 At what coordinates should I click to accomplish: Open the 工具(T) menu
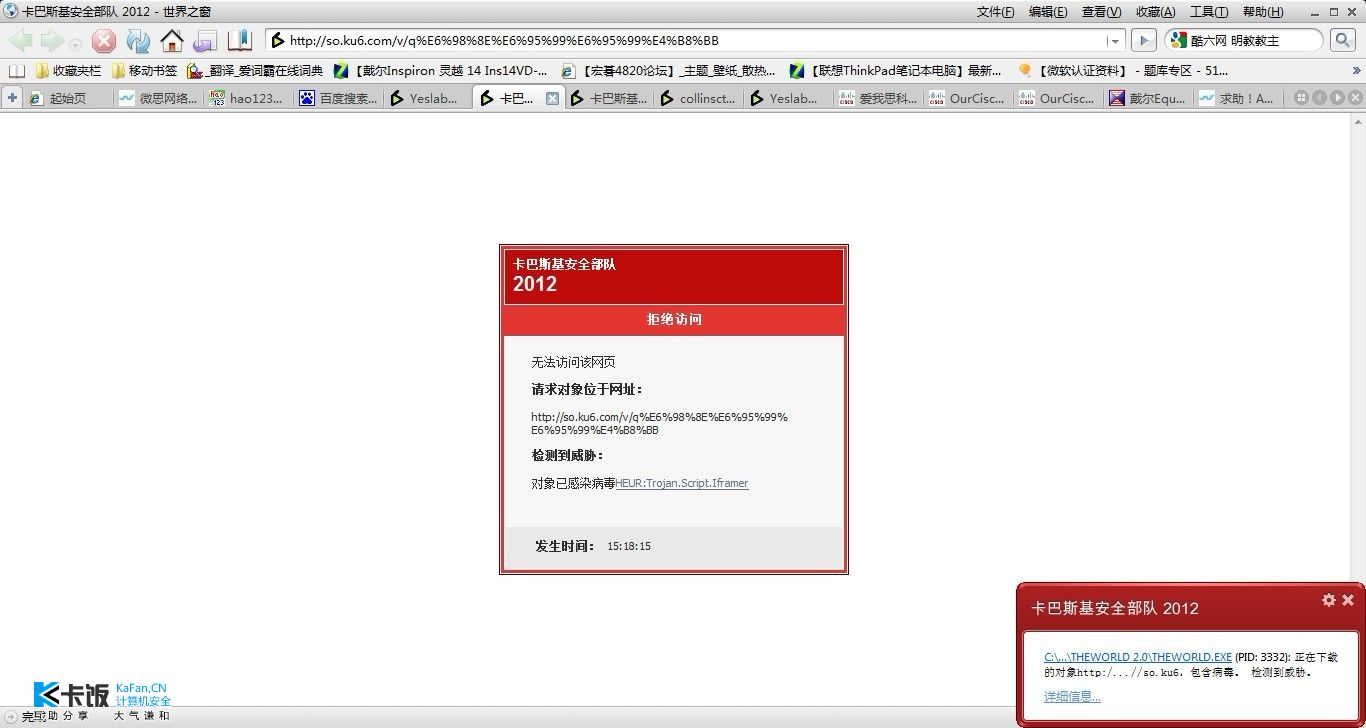pyautogui.click(x=1208, y=12)
